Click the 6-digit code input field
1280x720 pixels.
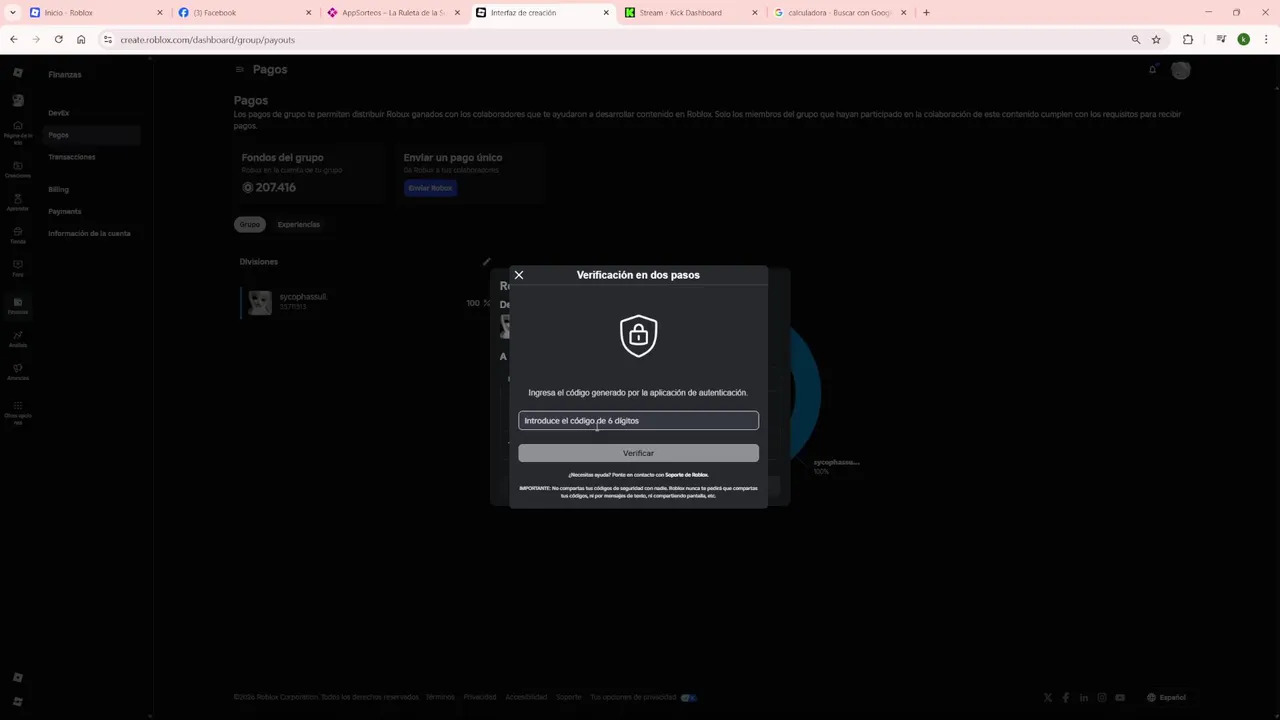coord(638,421)
